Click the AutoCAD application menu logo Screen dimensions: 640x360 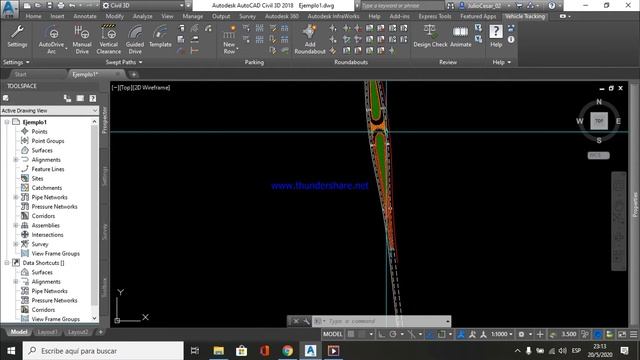10,9
